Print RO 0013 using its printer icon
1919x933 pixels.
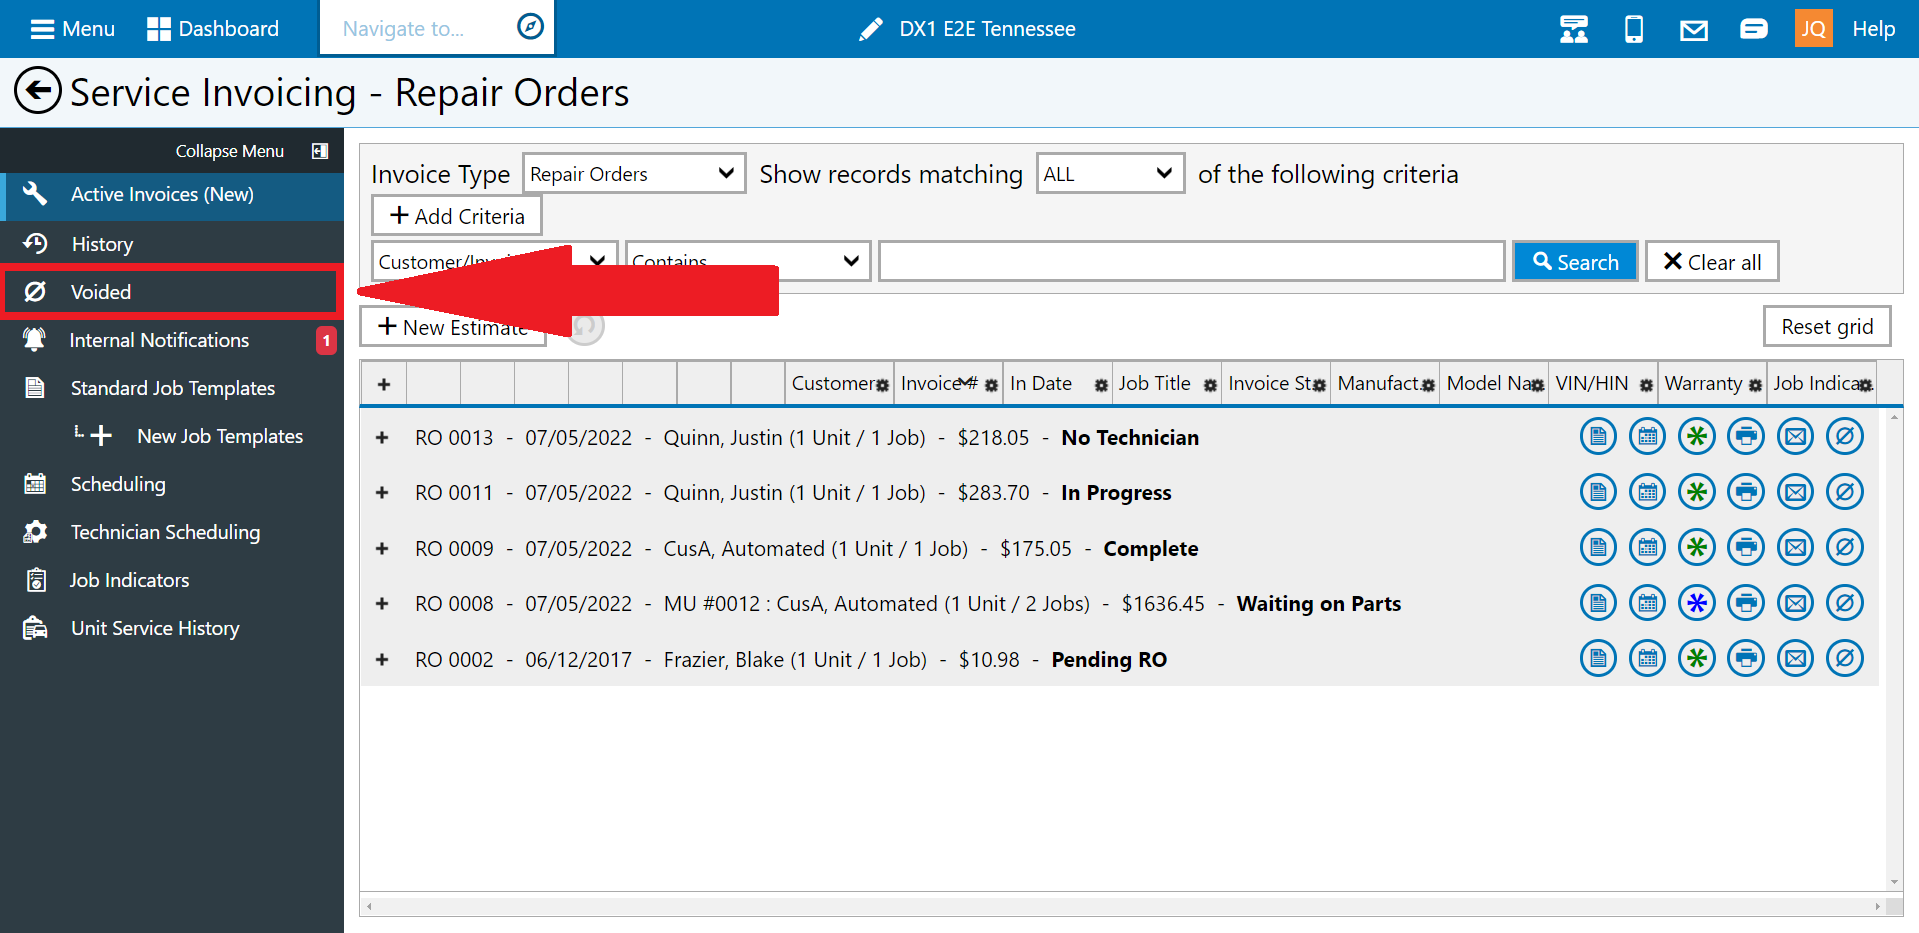tap(1746, 437)
